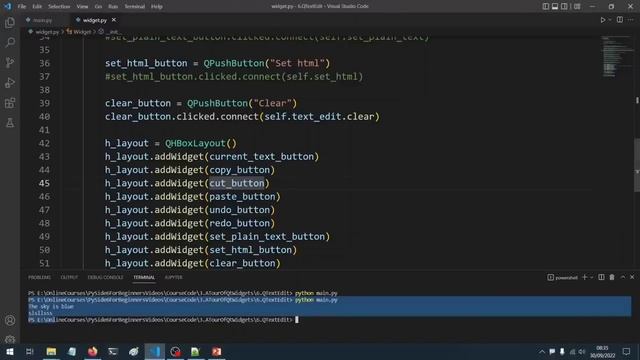Open the Windows notification center
The height and width of the screenshot is (360, 640).
pyautogui.click(x=627, y=351)
